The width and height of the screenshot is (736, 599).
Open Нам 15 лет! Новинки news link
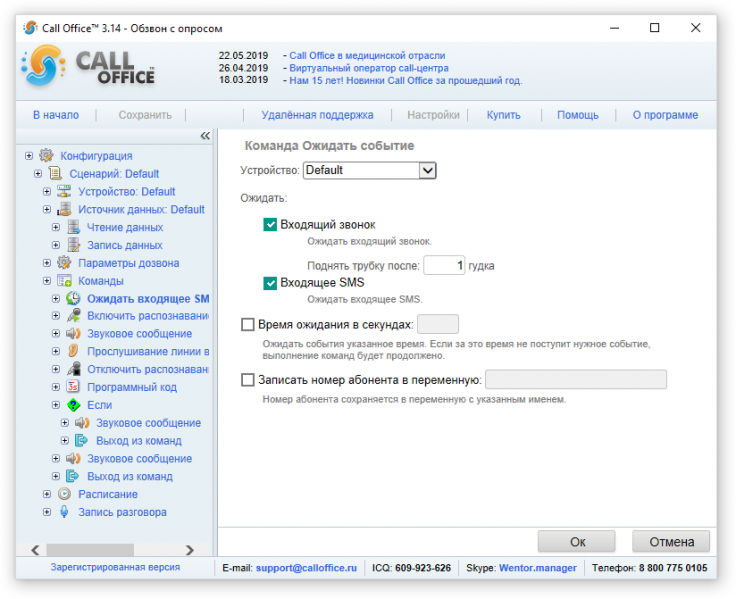pyautogui.click(x=406, y=80)
